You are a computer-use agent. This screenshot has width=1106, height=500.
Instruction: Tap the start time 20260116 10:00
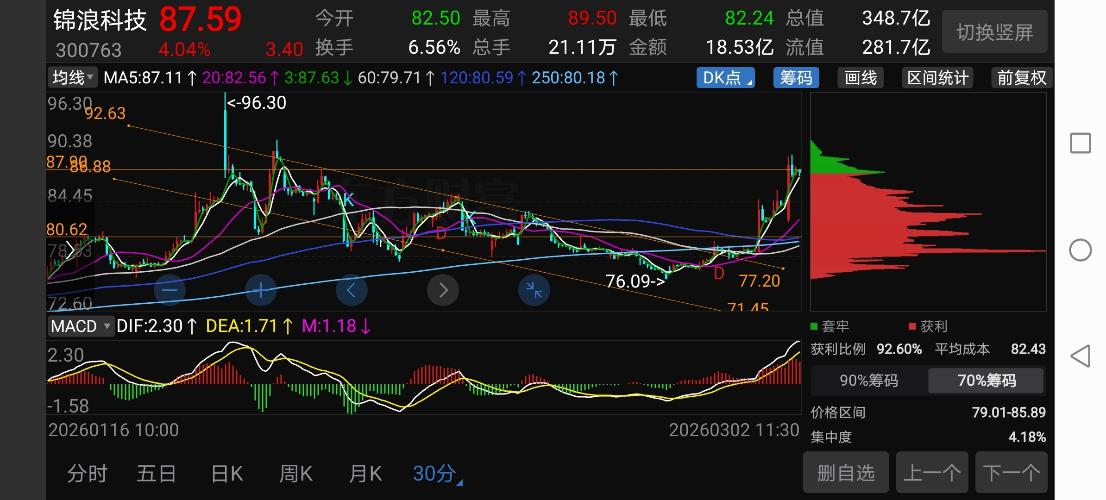pyautogui.click(x=114, y=429)
